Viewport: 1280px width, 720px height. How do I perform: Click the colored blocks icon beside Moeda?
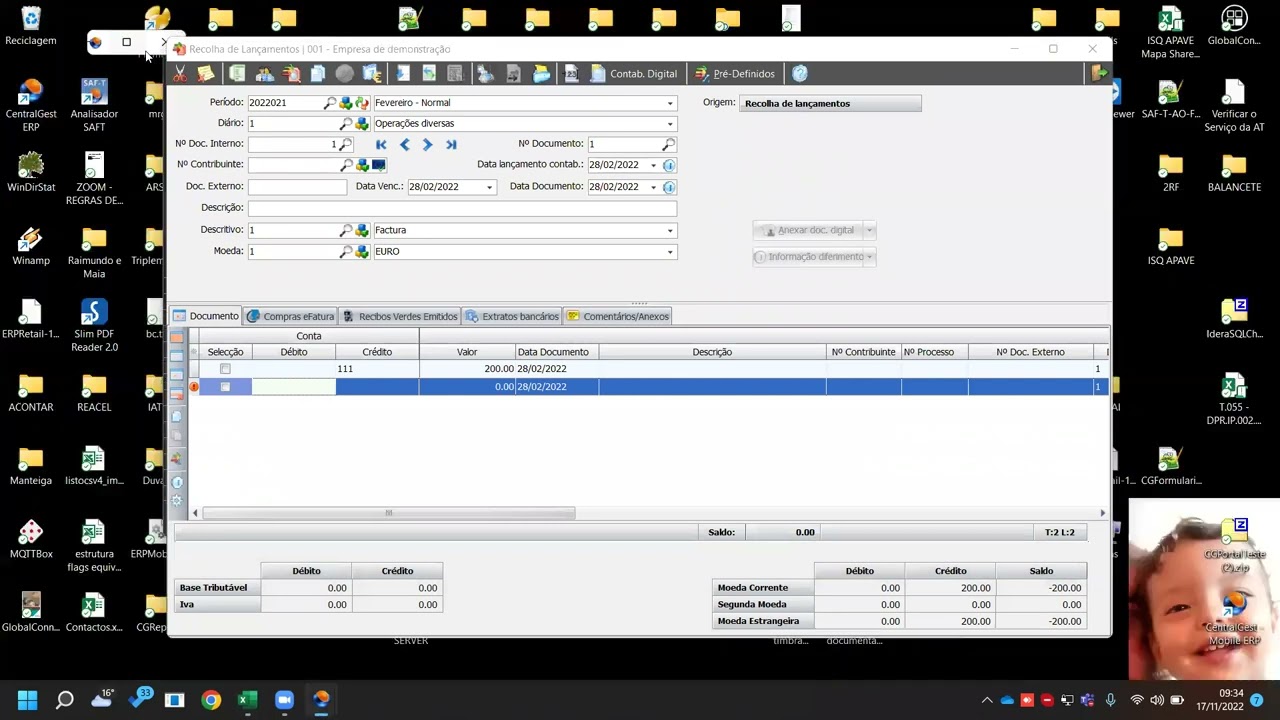point(362,252)
